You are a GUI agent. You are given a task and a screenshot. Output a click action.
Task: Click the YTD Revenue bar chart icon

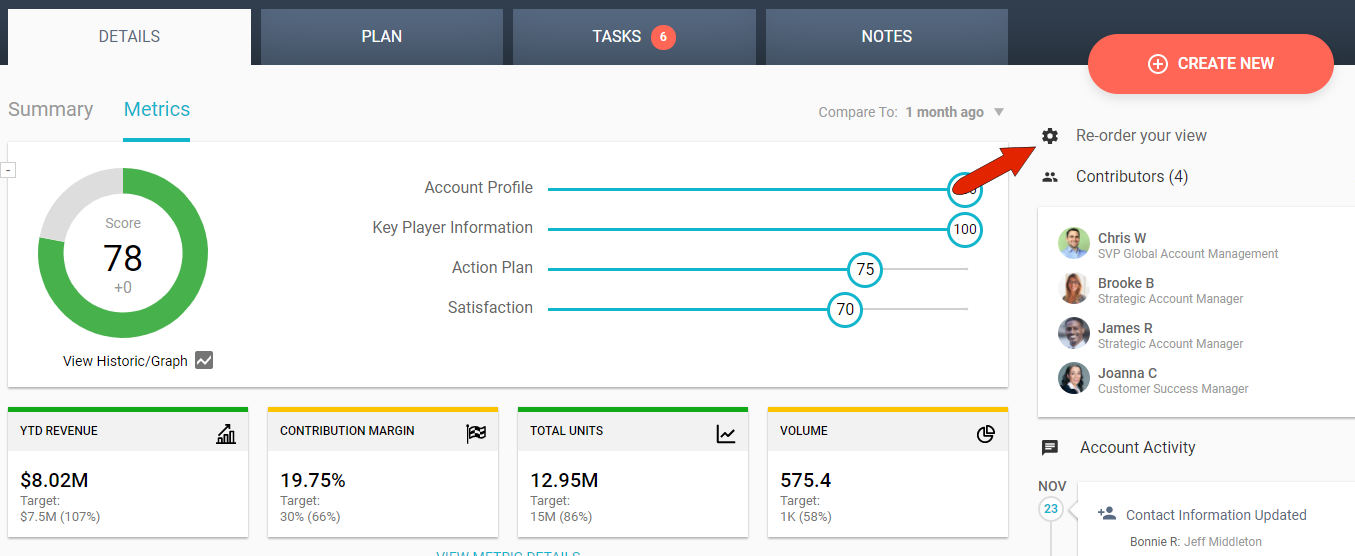226,434
